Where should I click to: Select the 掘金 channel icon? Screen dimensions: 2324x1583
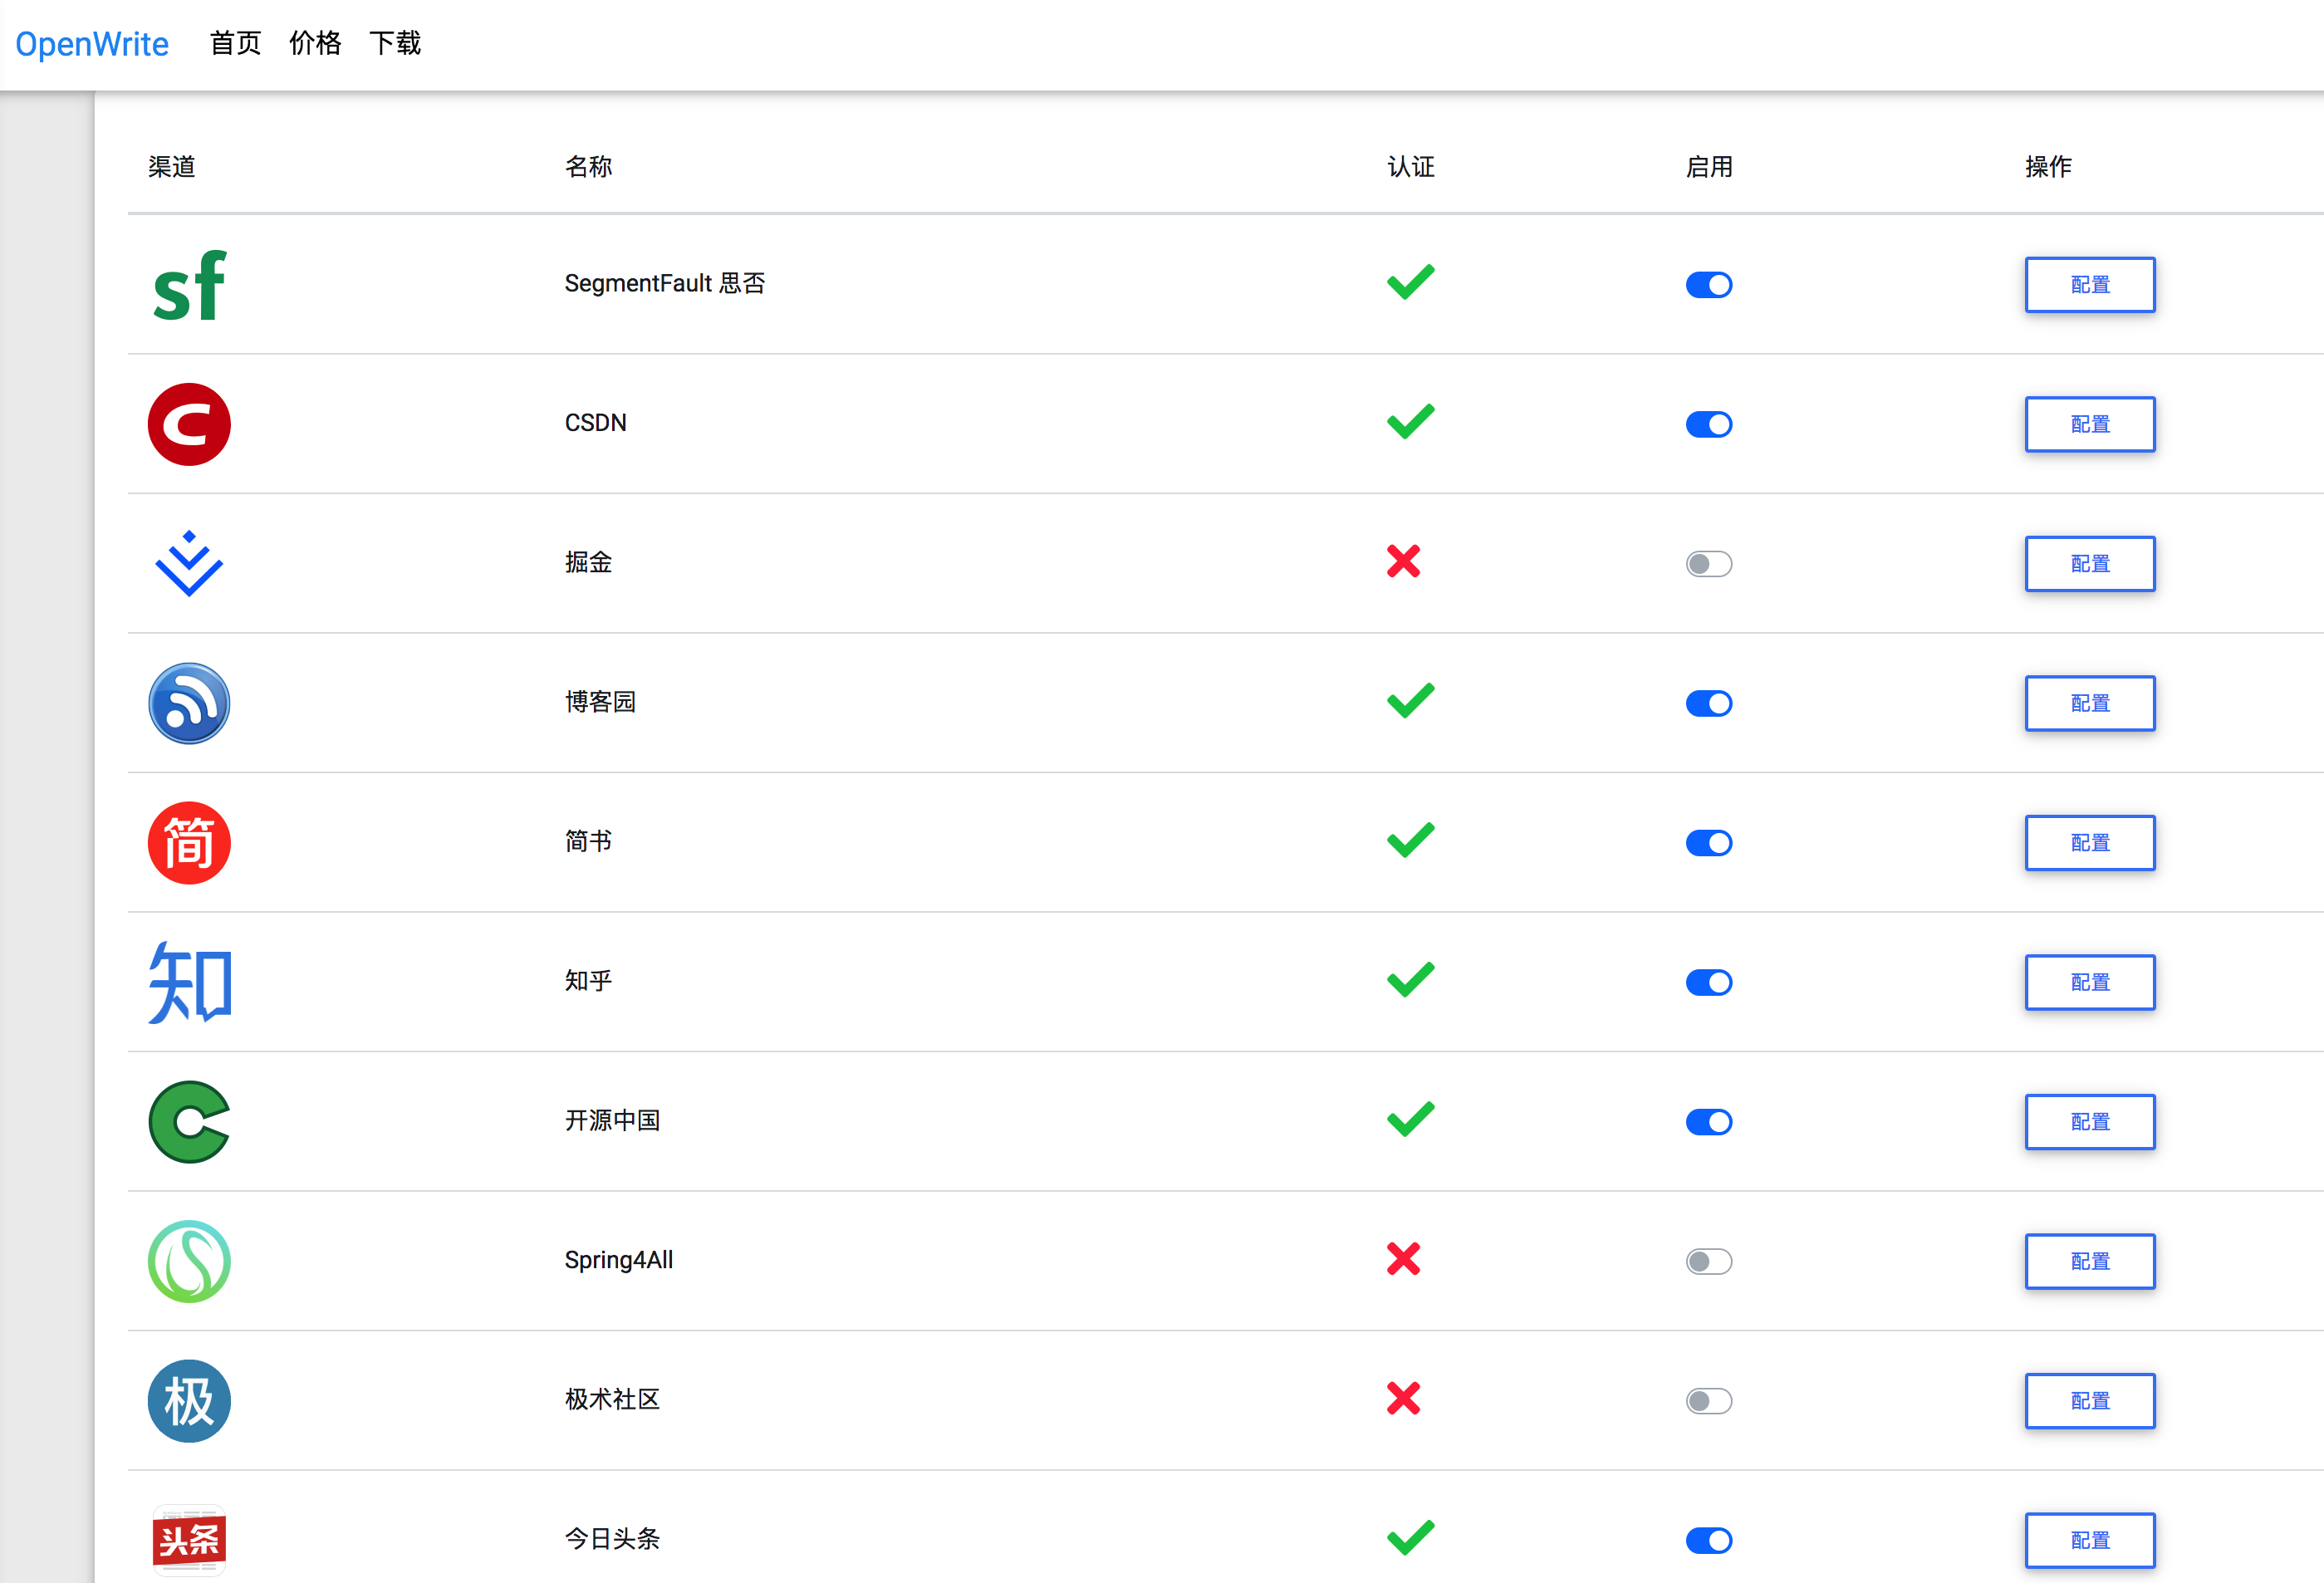[x=189, y=563]
